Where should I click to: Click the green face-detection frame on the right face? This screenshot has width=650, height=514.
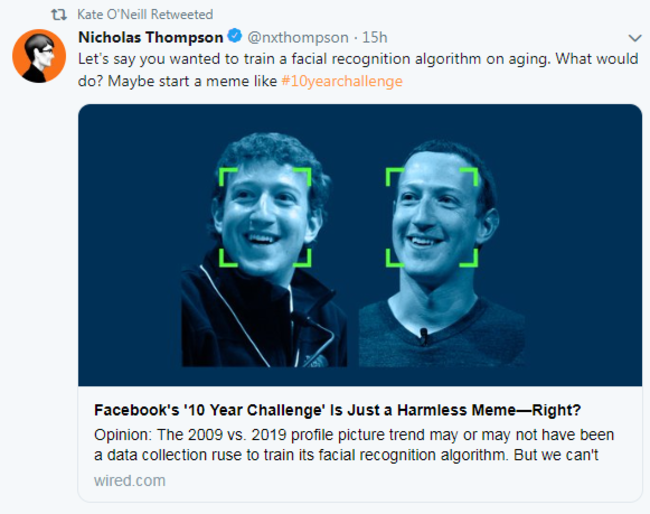point(389,173)
